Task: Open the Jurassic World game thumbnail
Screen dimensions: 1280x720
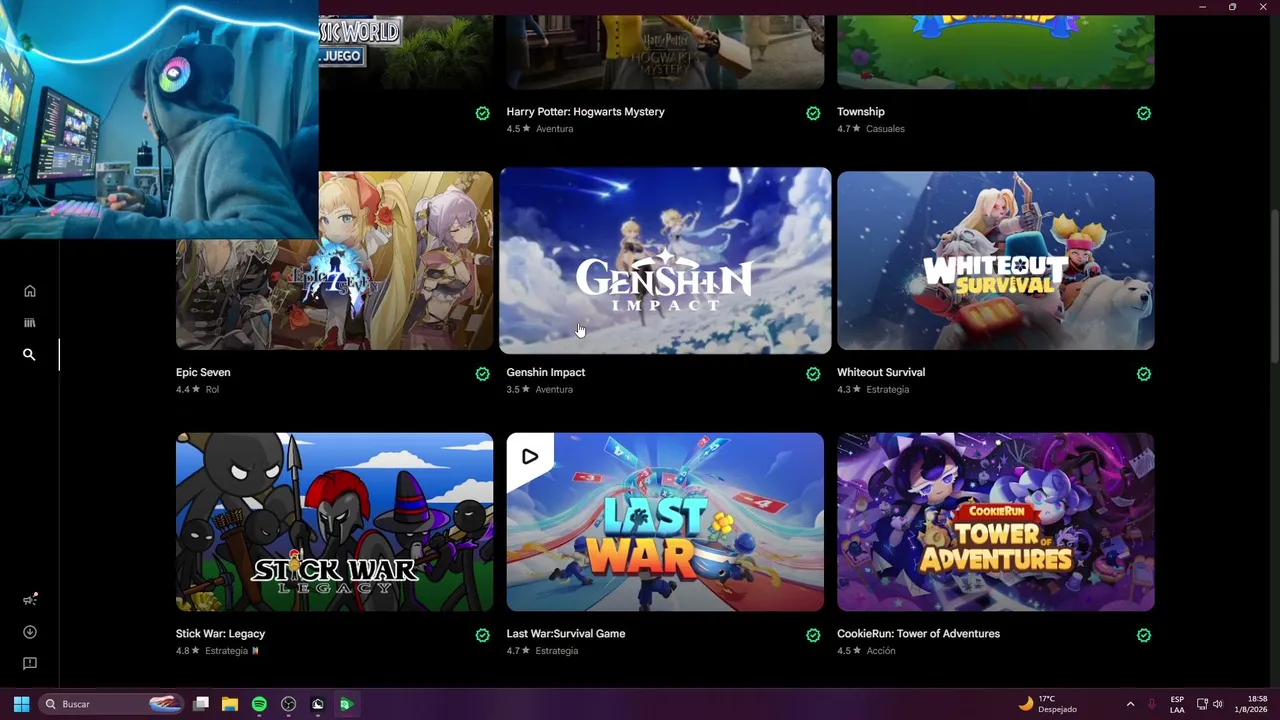Action: (406, 52)
